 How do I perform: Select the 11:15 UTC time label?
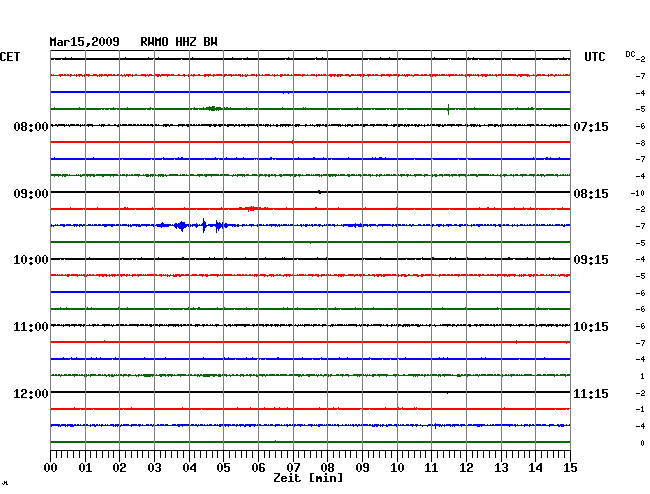point(591,393)
